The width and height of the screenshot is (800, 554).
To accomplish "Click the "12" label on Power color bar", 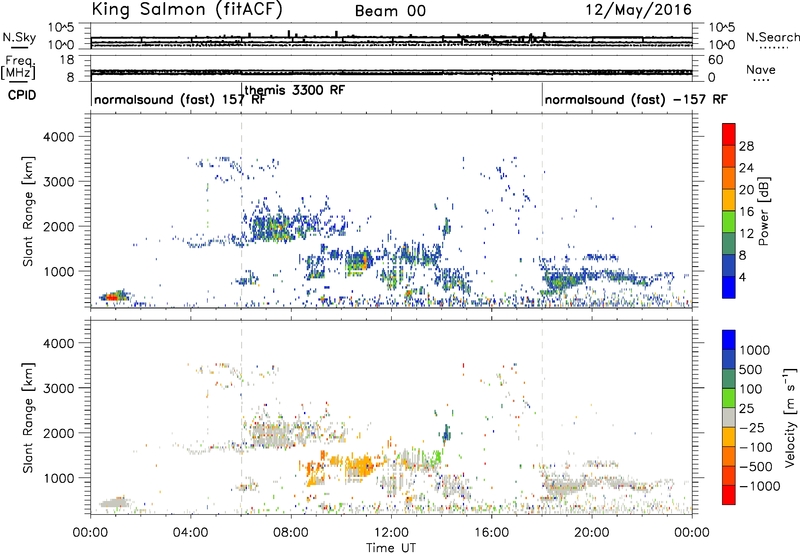I will [746, 234].
